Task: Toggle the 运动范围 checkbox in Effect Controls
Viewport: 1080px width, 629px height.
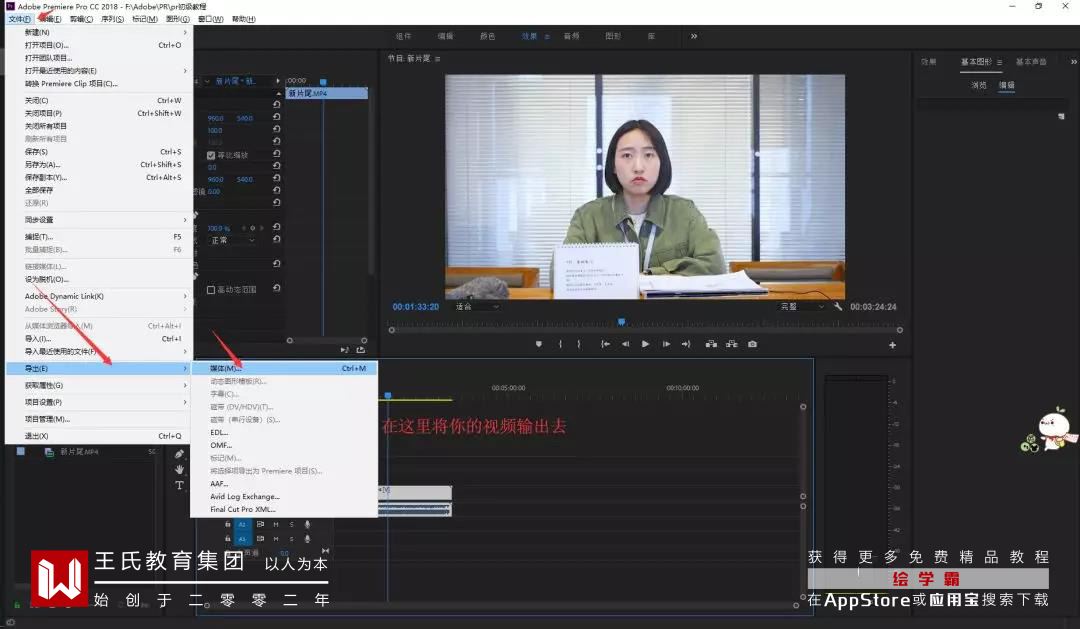Action: [211, 290]
